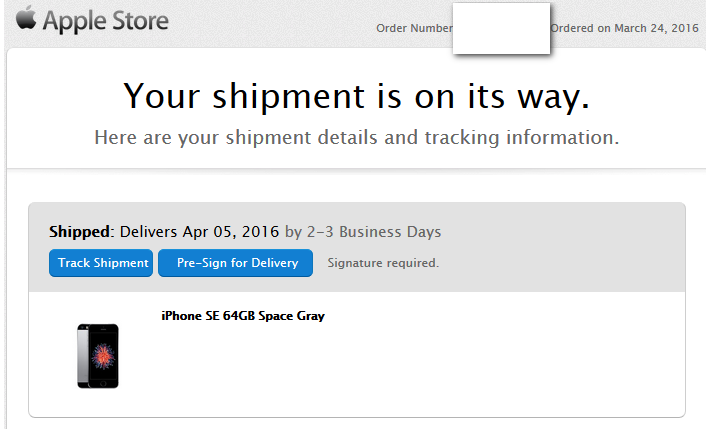Image resolution: width=706 pixels, height=429 pixels.
Task: Click the words 'shipment details' in subheading
Action: pos(292,137)
